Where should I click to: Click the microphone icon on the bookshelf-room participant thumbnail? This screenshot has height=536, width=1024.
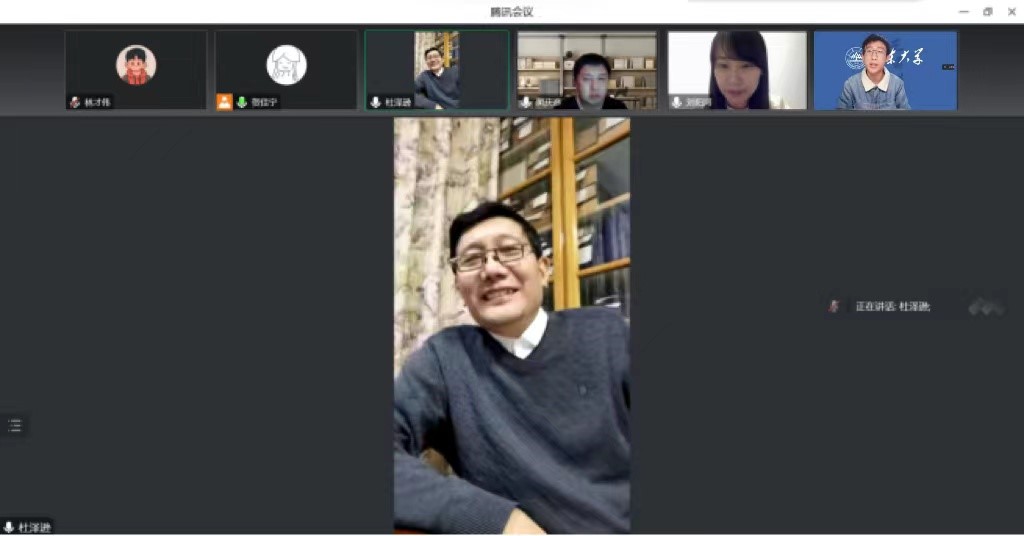(526, 102)
